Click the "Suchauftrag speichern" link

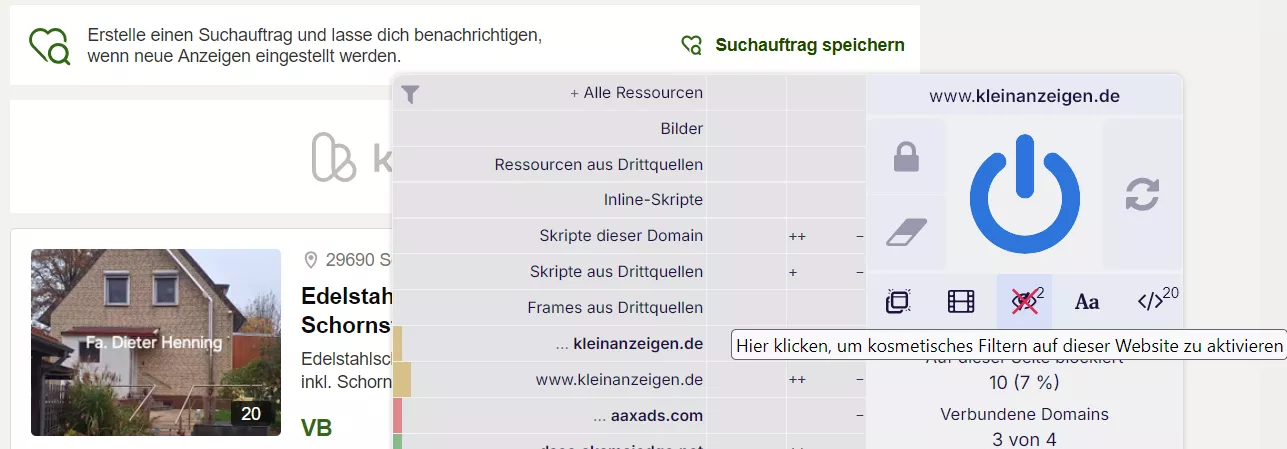809,45
